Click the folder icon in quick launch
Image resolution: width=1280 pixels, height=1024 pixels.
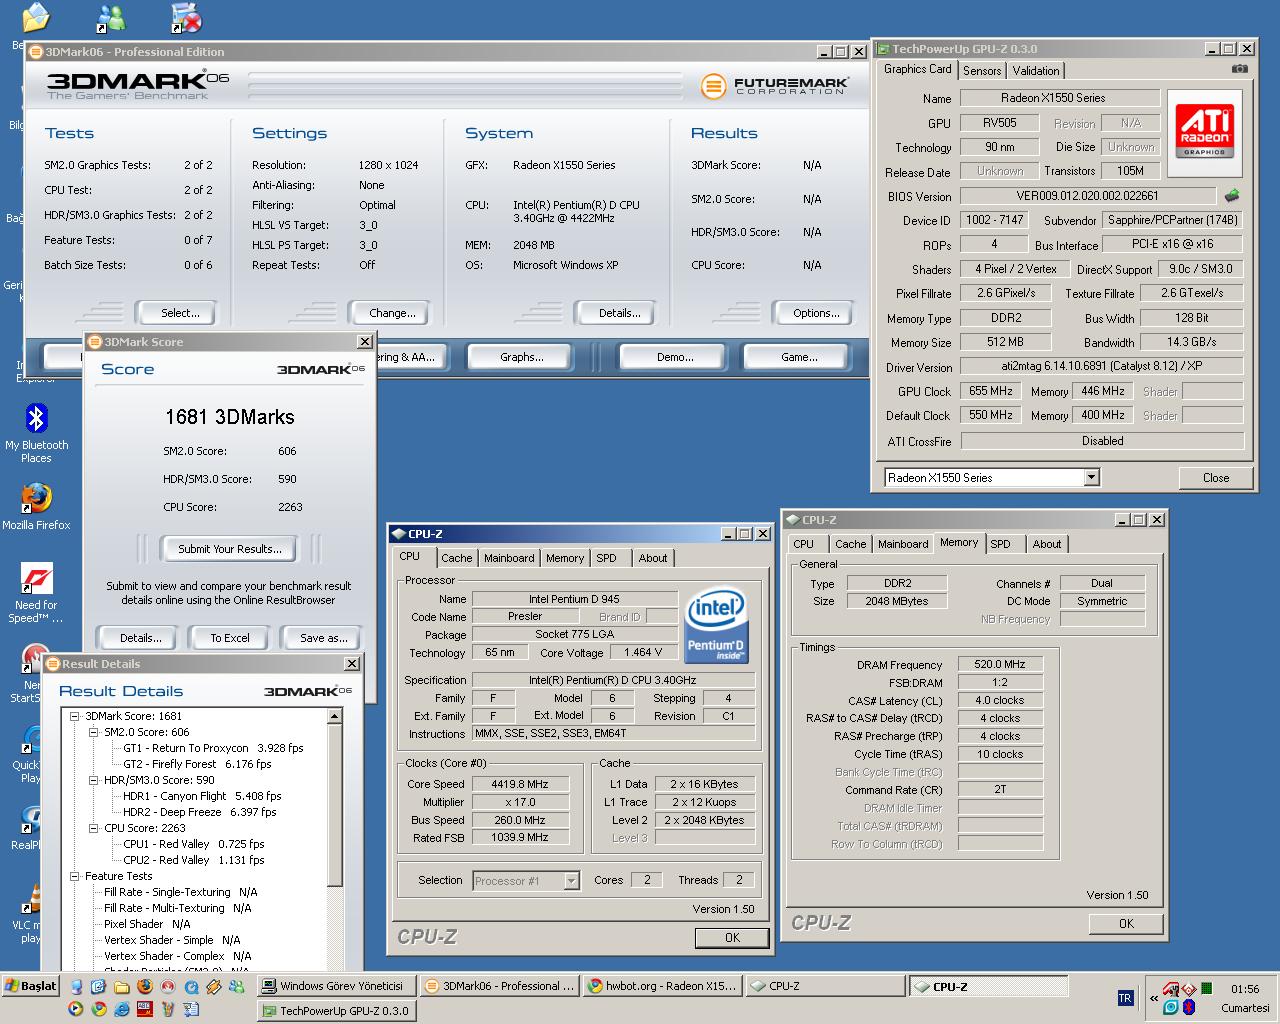122,986
